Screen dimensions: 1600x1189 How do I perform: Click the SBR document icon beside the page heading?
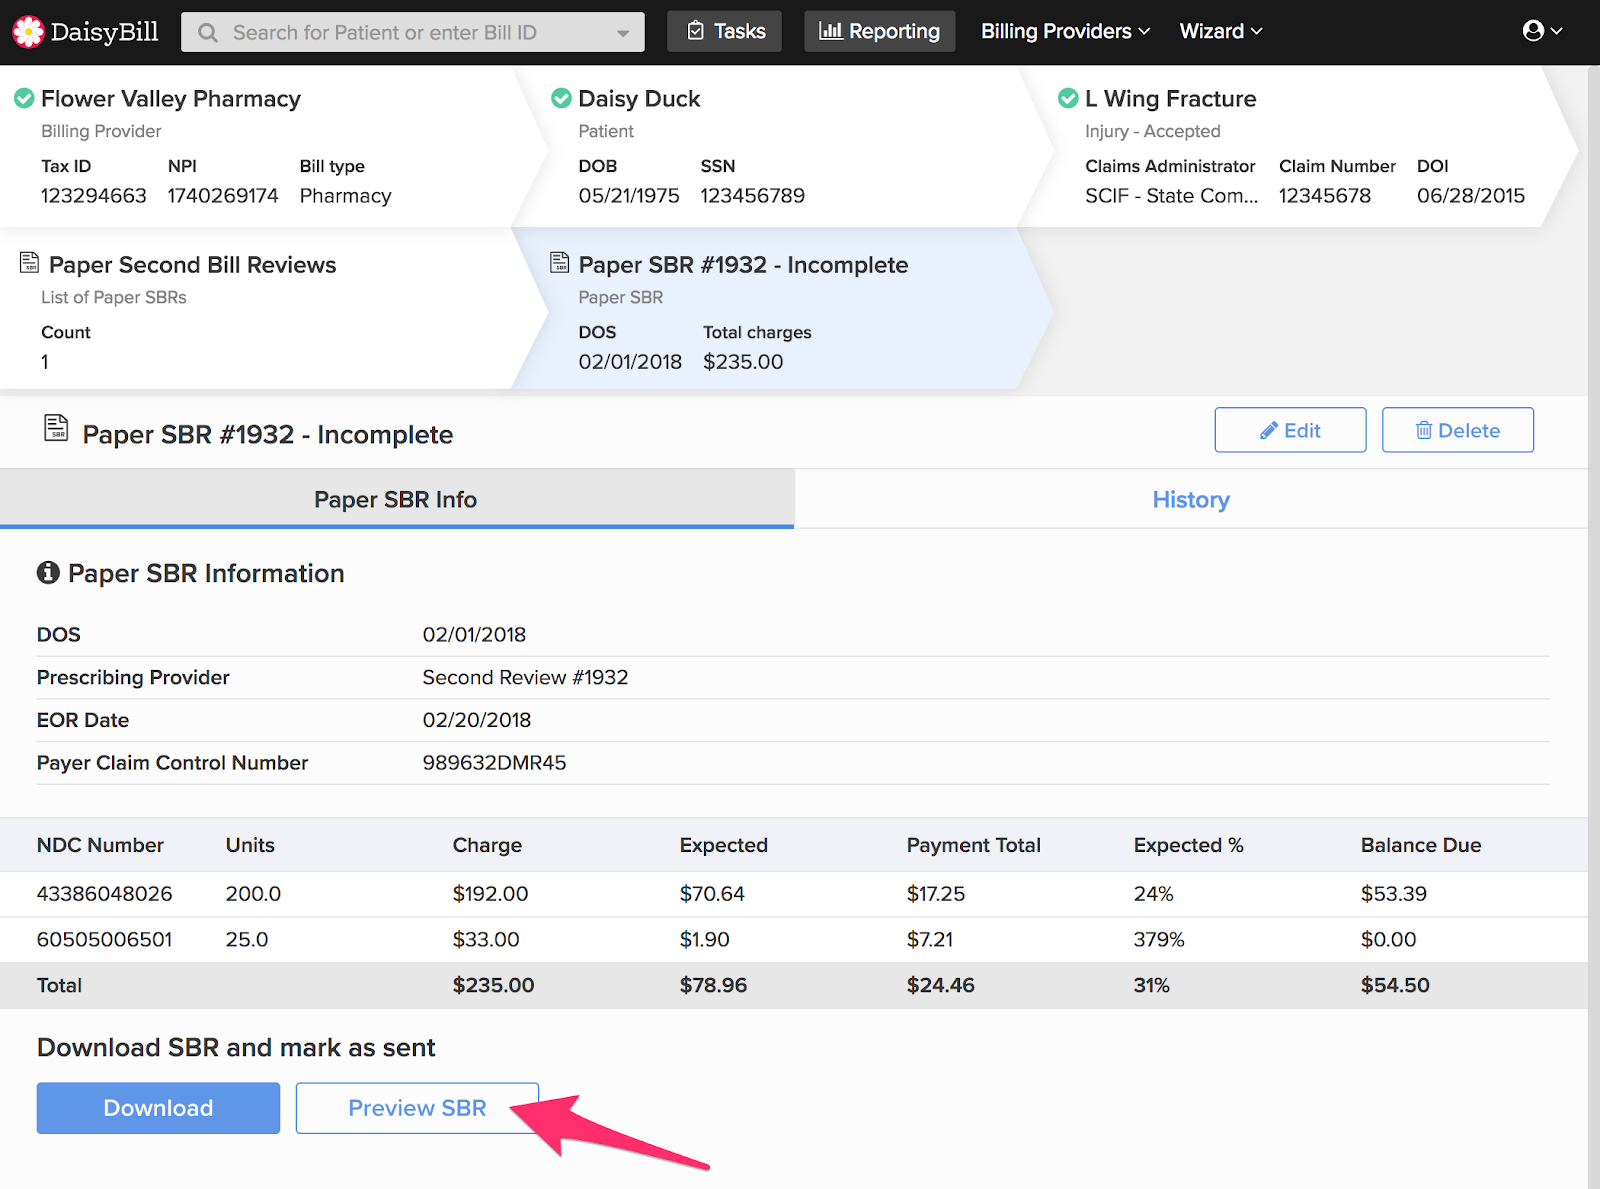pyautogui.click(x=56, y=428)
